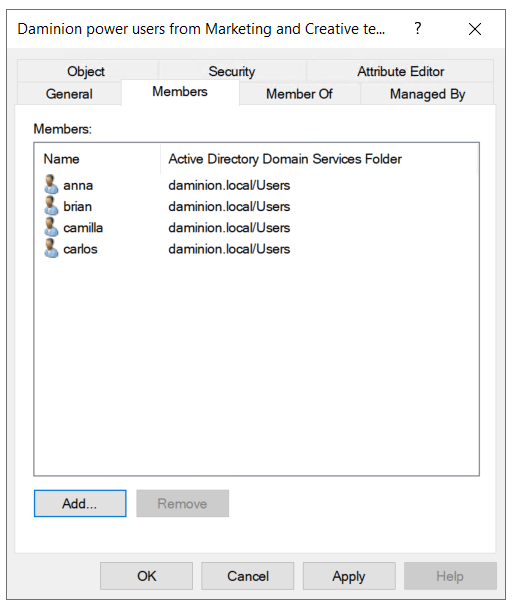Open the Object tab
Screen dimensions: 512x607
click(x=86, y=71)
